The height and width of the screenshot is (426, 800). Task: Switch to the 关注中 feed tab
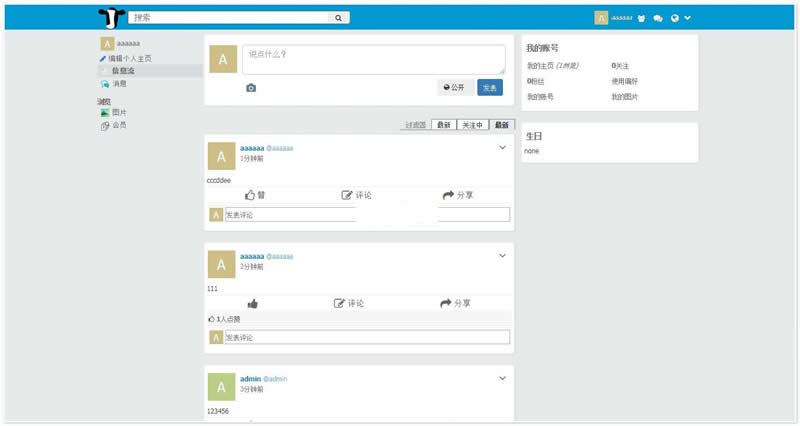(x=472, y=125)
